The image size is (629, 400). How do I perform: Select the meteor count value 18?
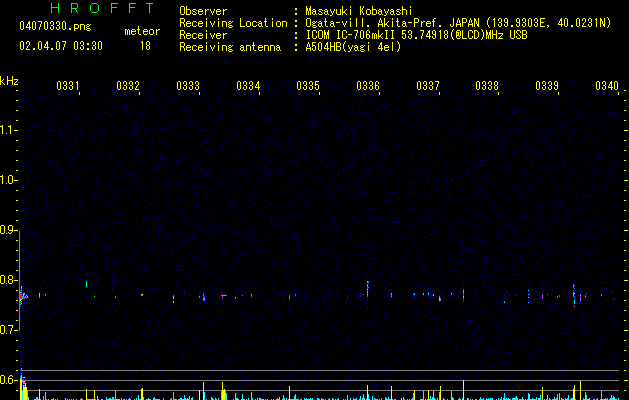pos(145,46)
